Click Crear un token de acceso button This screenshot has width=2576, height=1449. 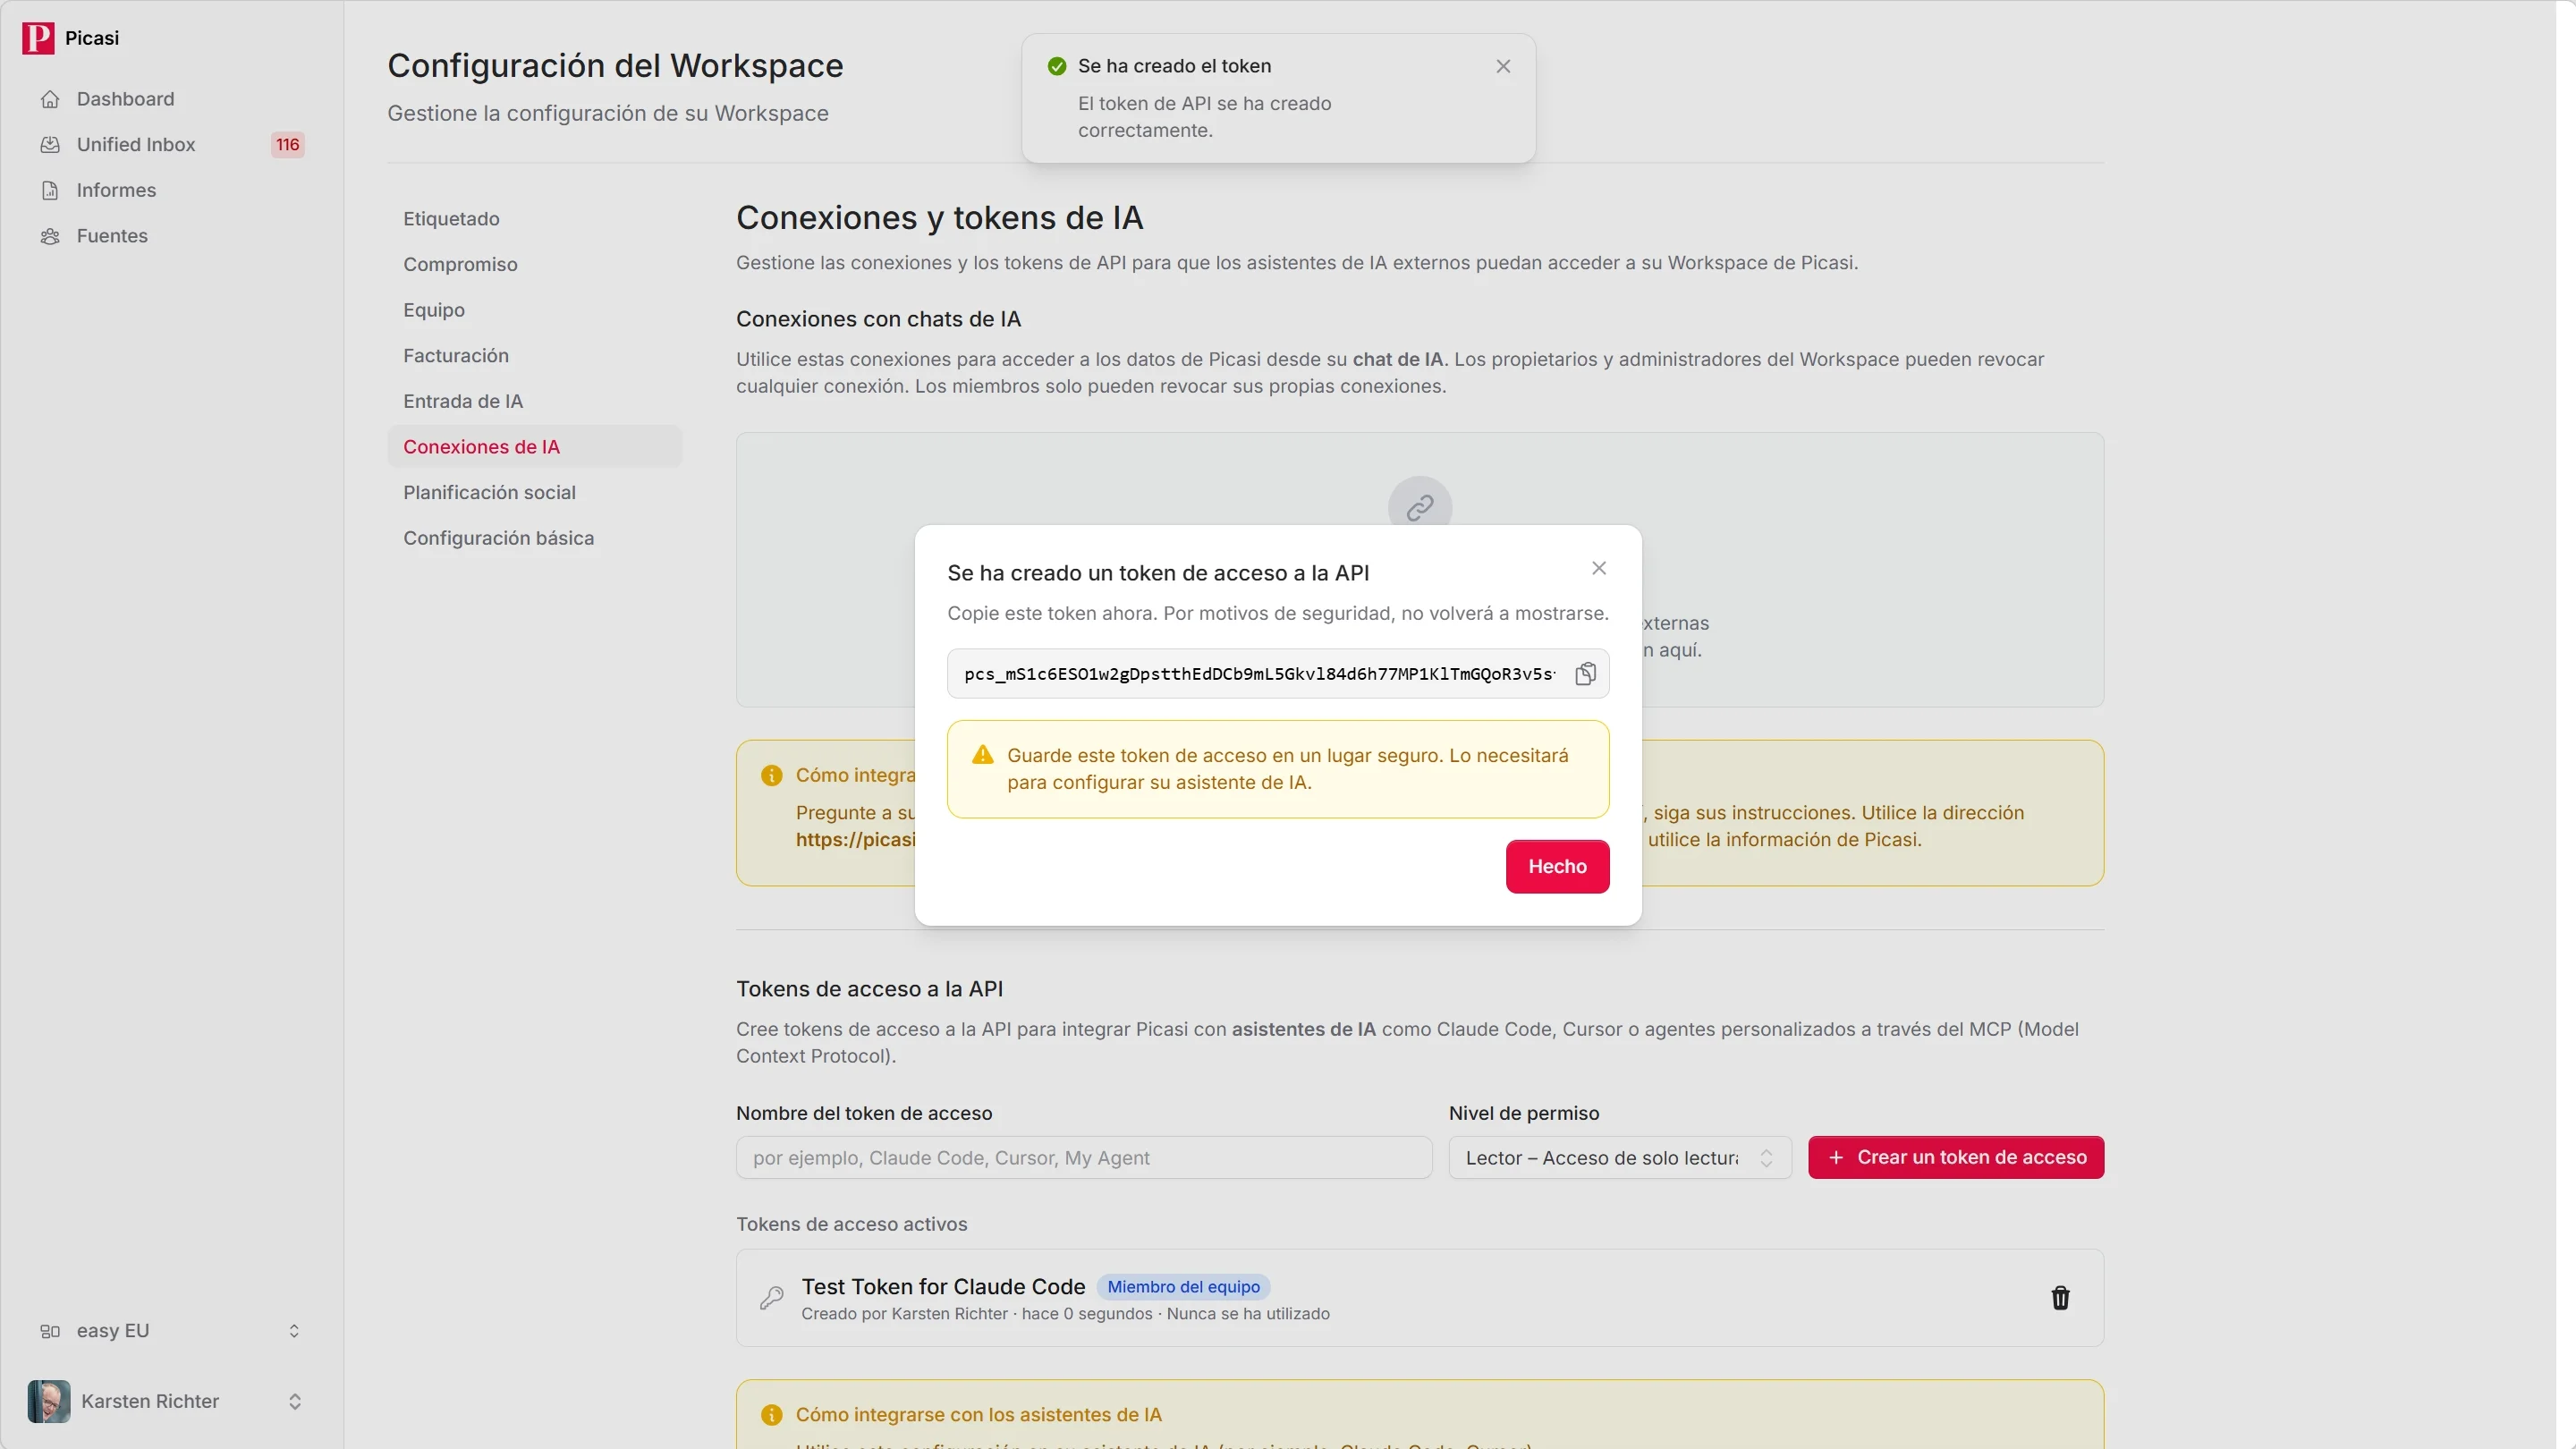1956,1158
